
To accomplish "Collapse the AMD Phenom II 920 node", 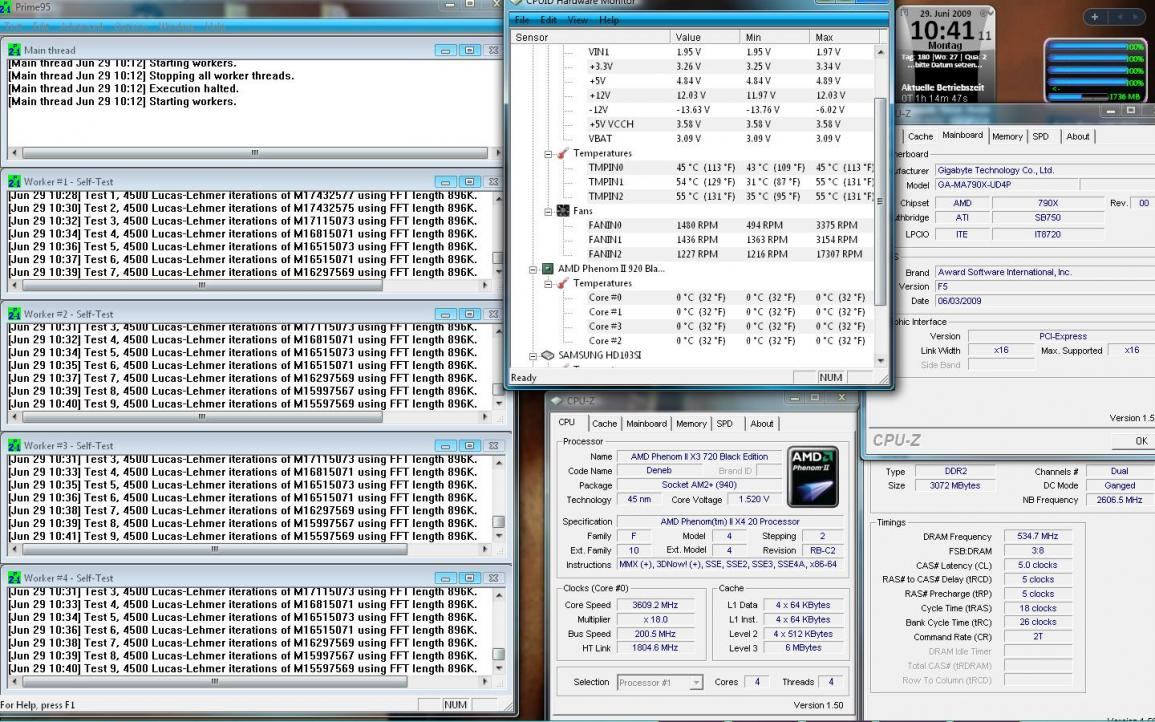I will pos(533,269).
